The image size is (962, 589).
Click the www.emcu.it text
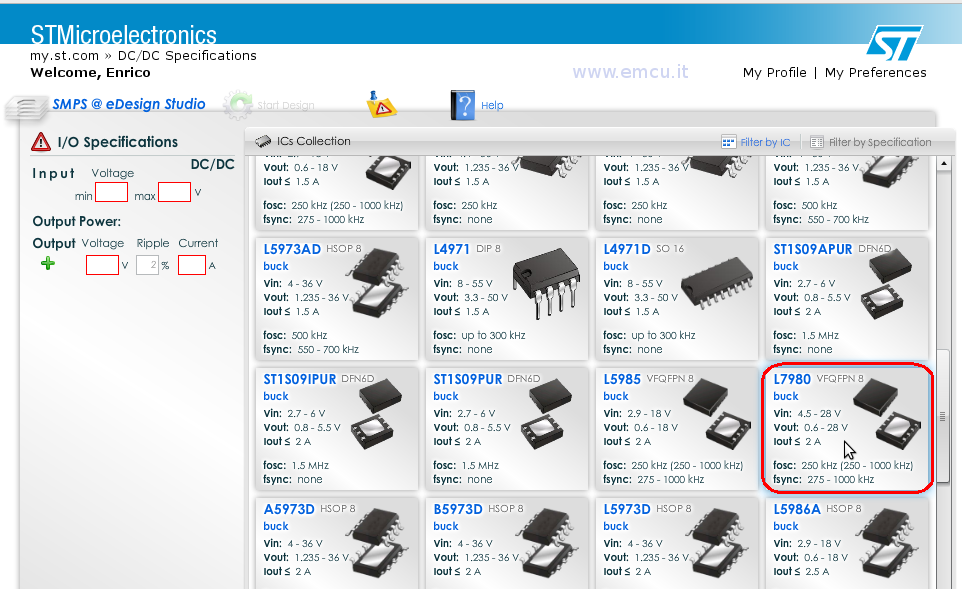[630, 72]
